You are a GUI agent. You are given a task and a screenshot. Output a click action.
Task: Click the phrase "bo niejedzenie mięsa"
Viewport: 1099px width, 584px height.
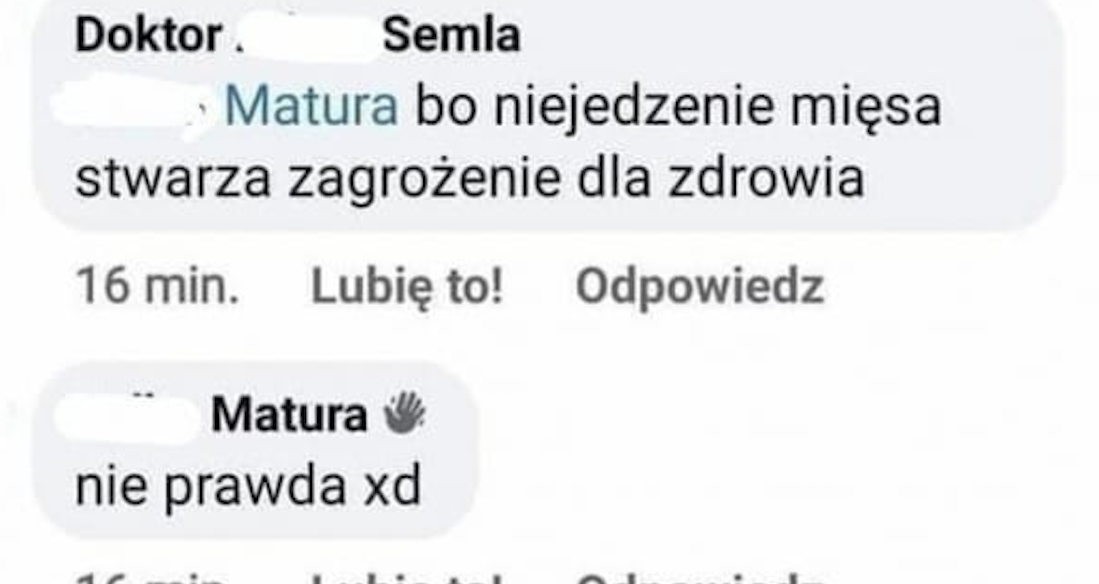(678, 106)
